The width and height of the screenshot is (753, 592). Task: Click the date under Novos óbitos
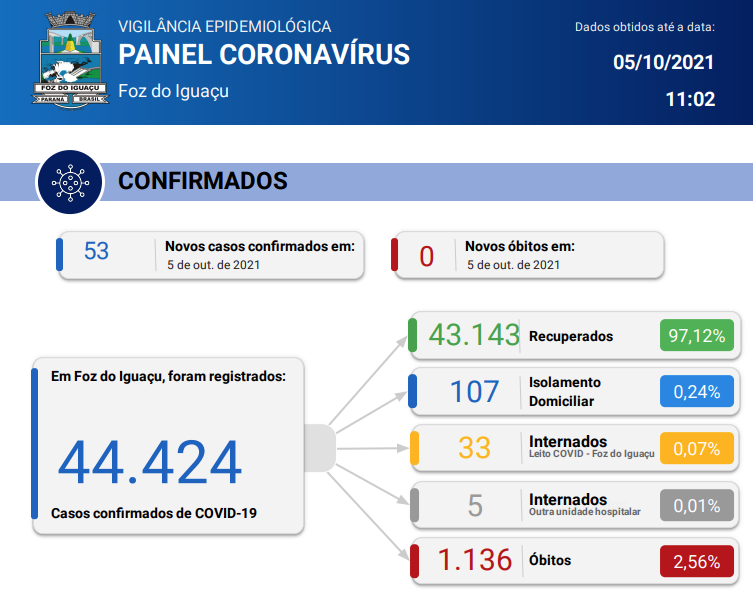click(x=513, y=265)
